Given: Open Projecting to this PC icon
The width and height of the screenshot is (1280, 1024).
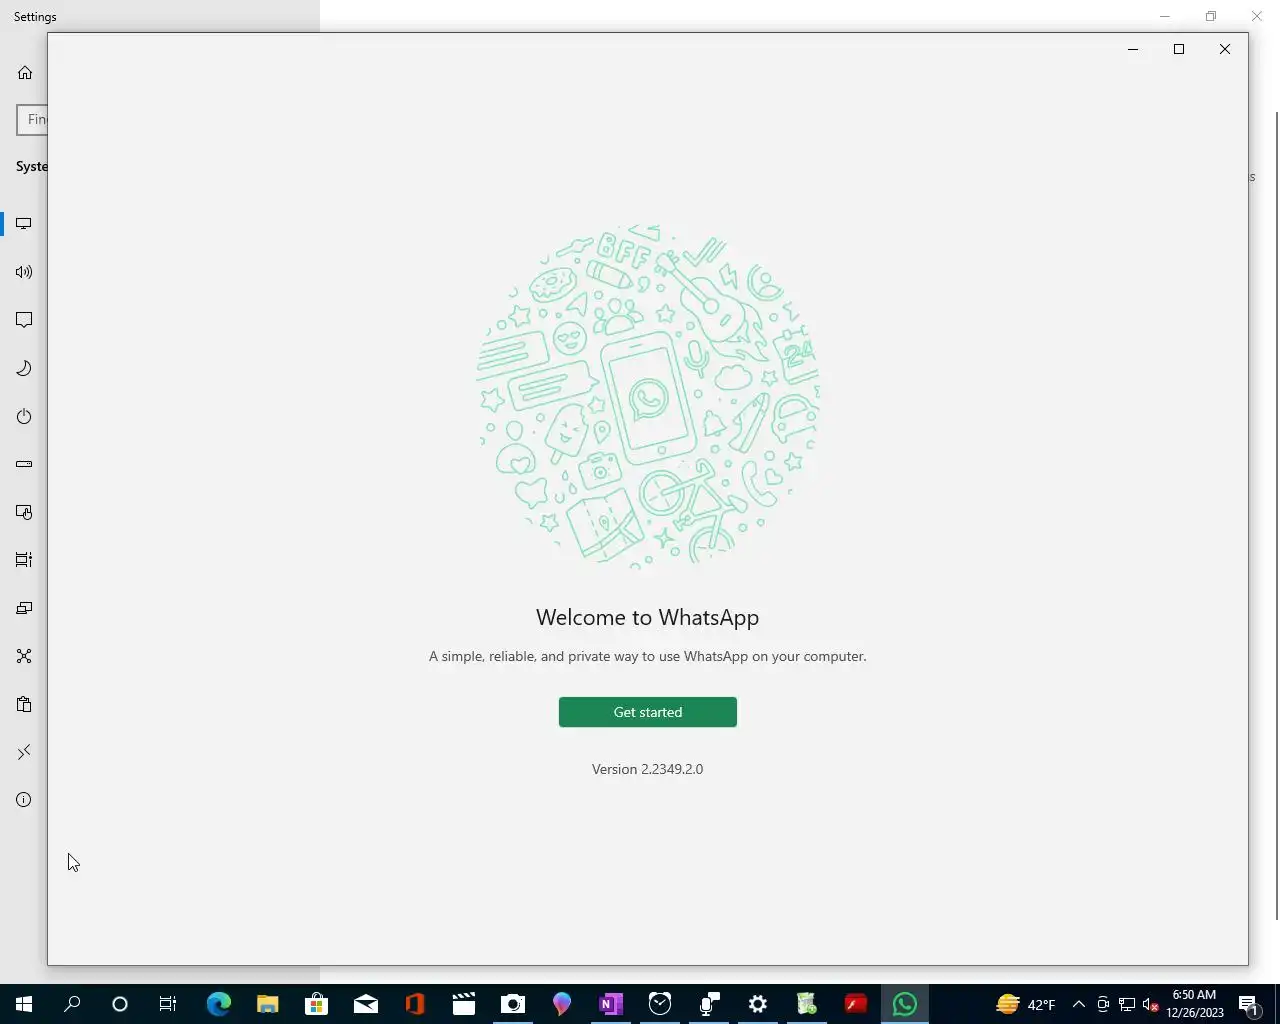Looking at the screenshot, I should click(24, 608).
